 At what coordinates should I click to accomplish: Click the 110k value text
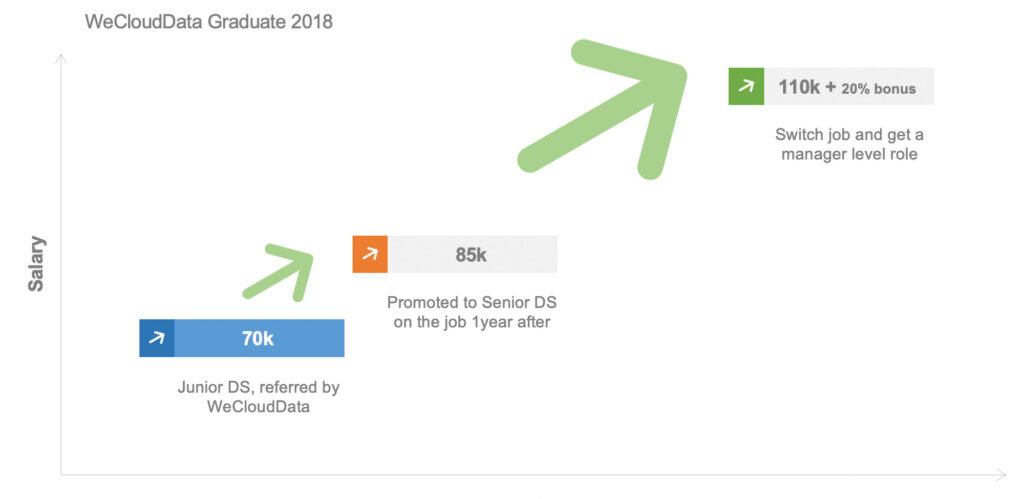pyautogui.click(x=799, y=87)
